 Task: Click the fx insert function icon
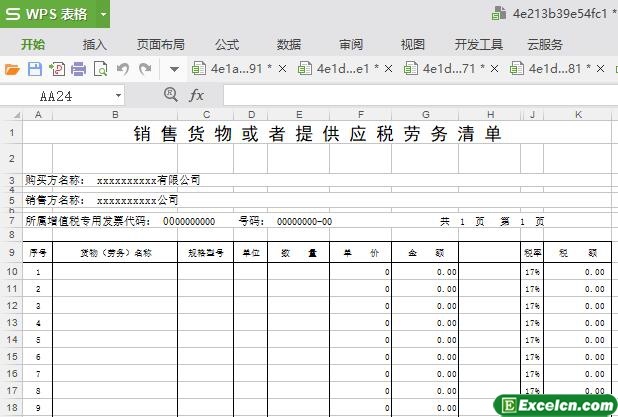196,95
